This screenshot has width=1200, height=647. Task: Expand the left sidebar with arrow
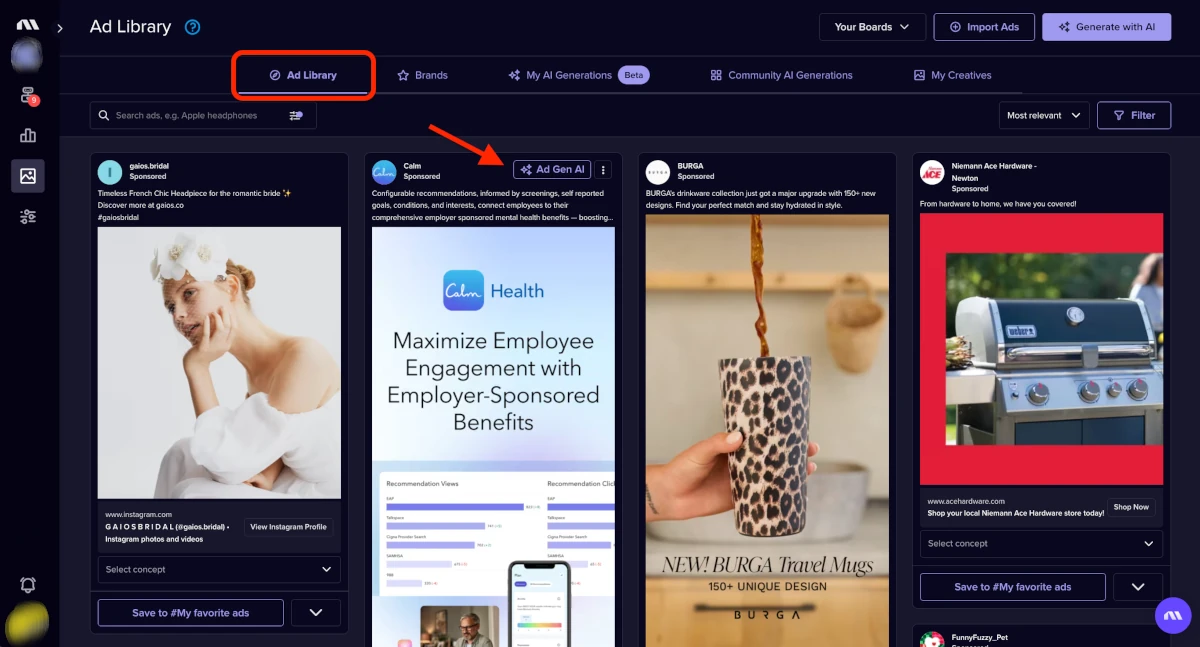click(x=60, y=28)
